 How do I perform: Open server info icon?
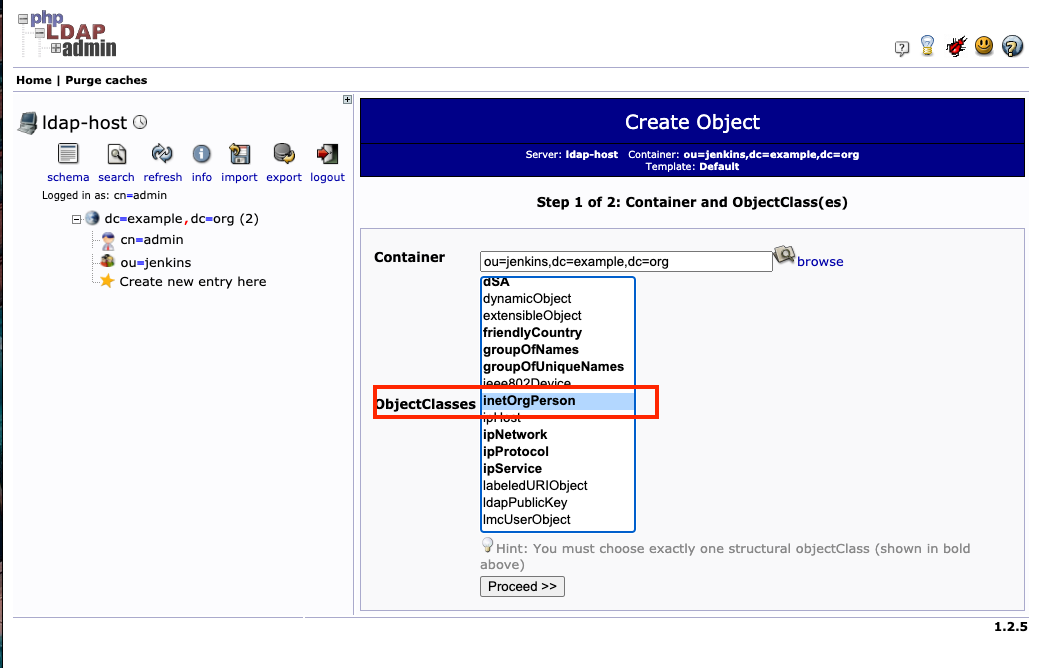point(202,154)
